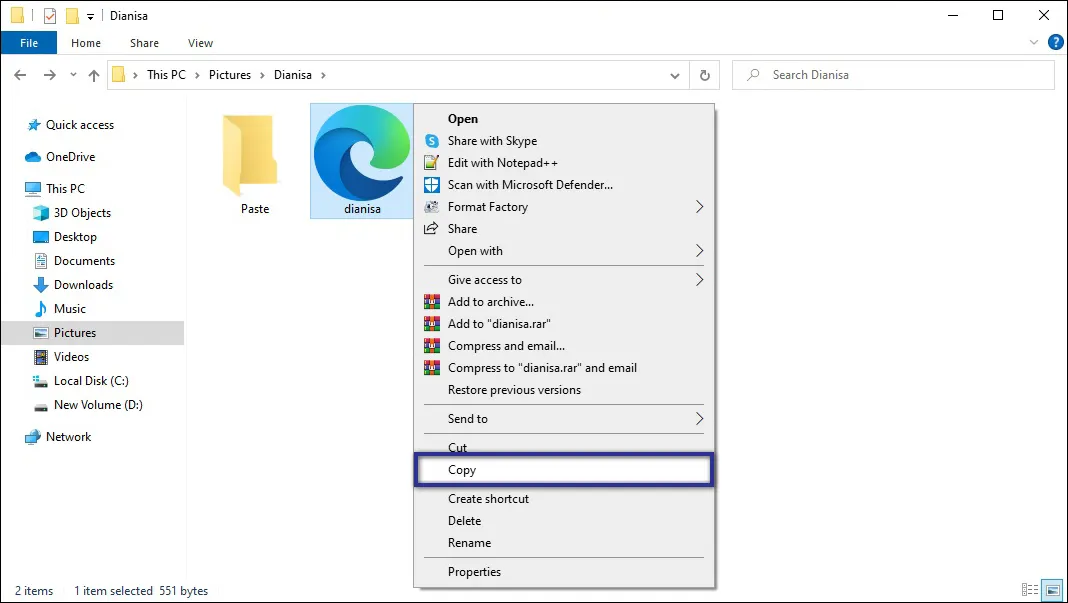Click the Help question mark icon
This screenshot has height=603, width=1068.
tap(1057, 42)
